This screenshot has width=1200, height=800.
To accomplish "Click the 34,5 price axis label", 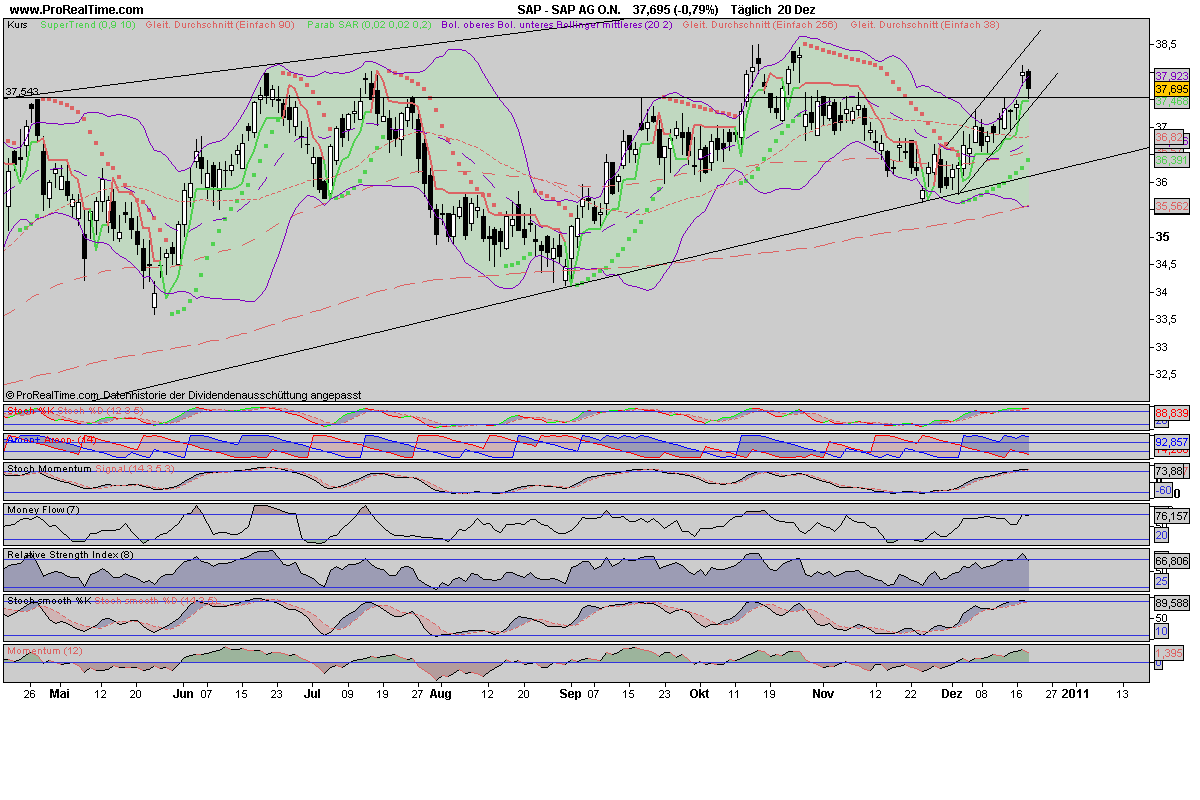I will click(1168, 265).
